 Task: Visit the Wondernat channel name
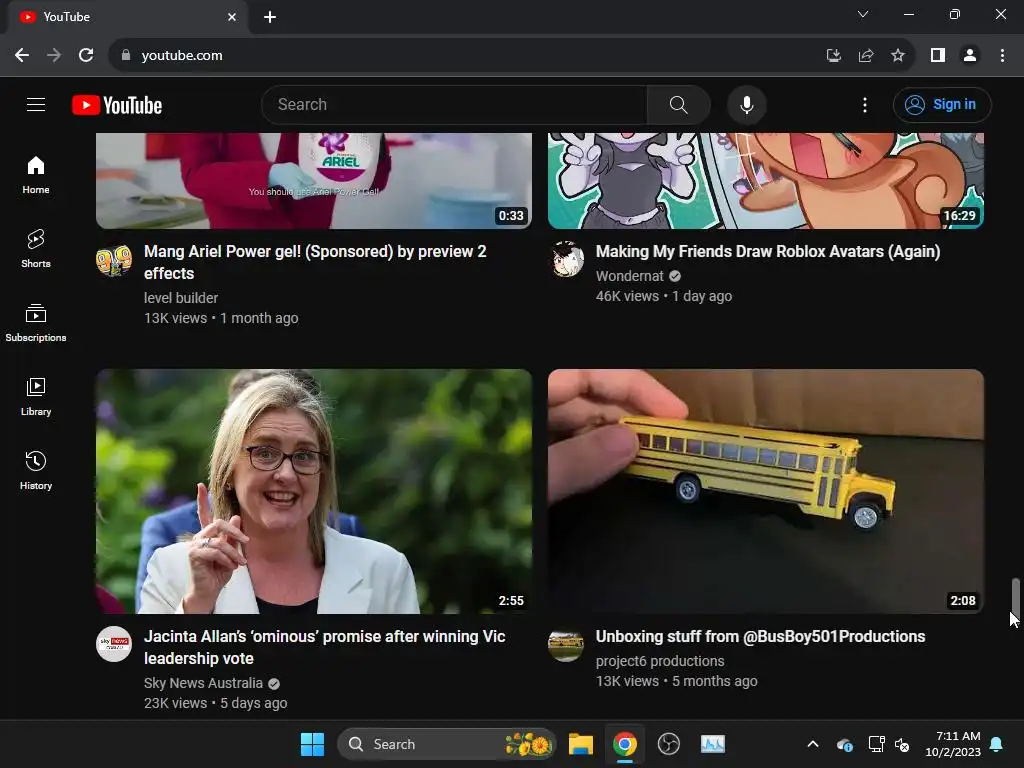[x=630, y=276]
